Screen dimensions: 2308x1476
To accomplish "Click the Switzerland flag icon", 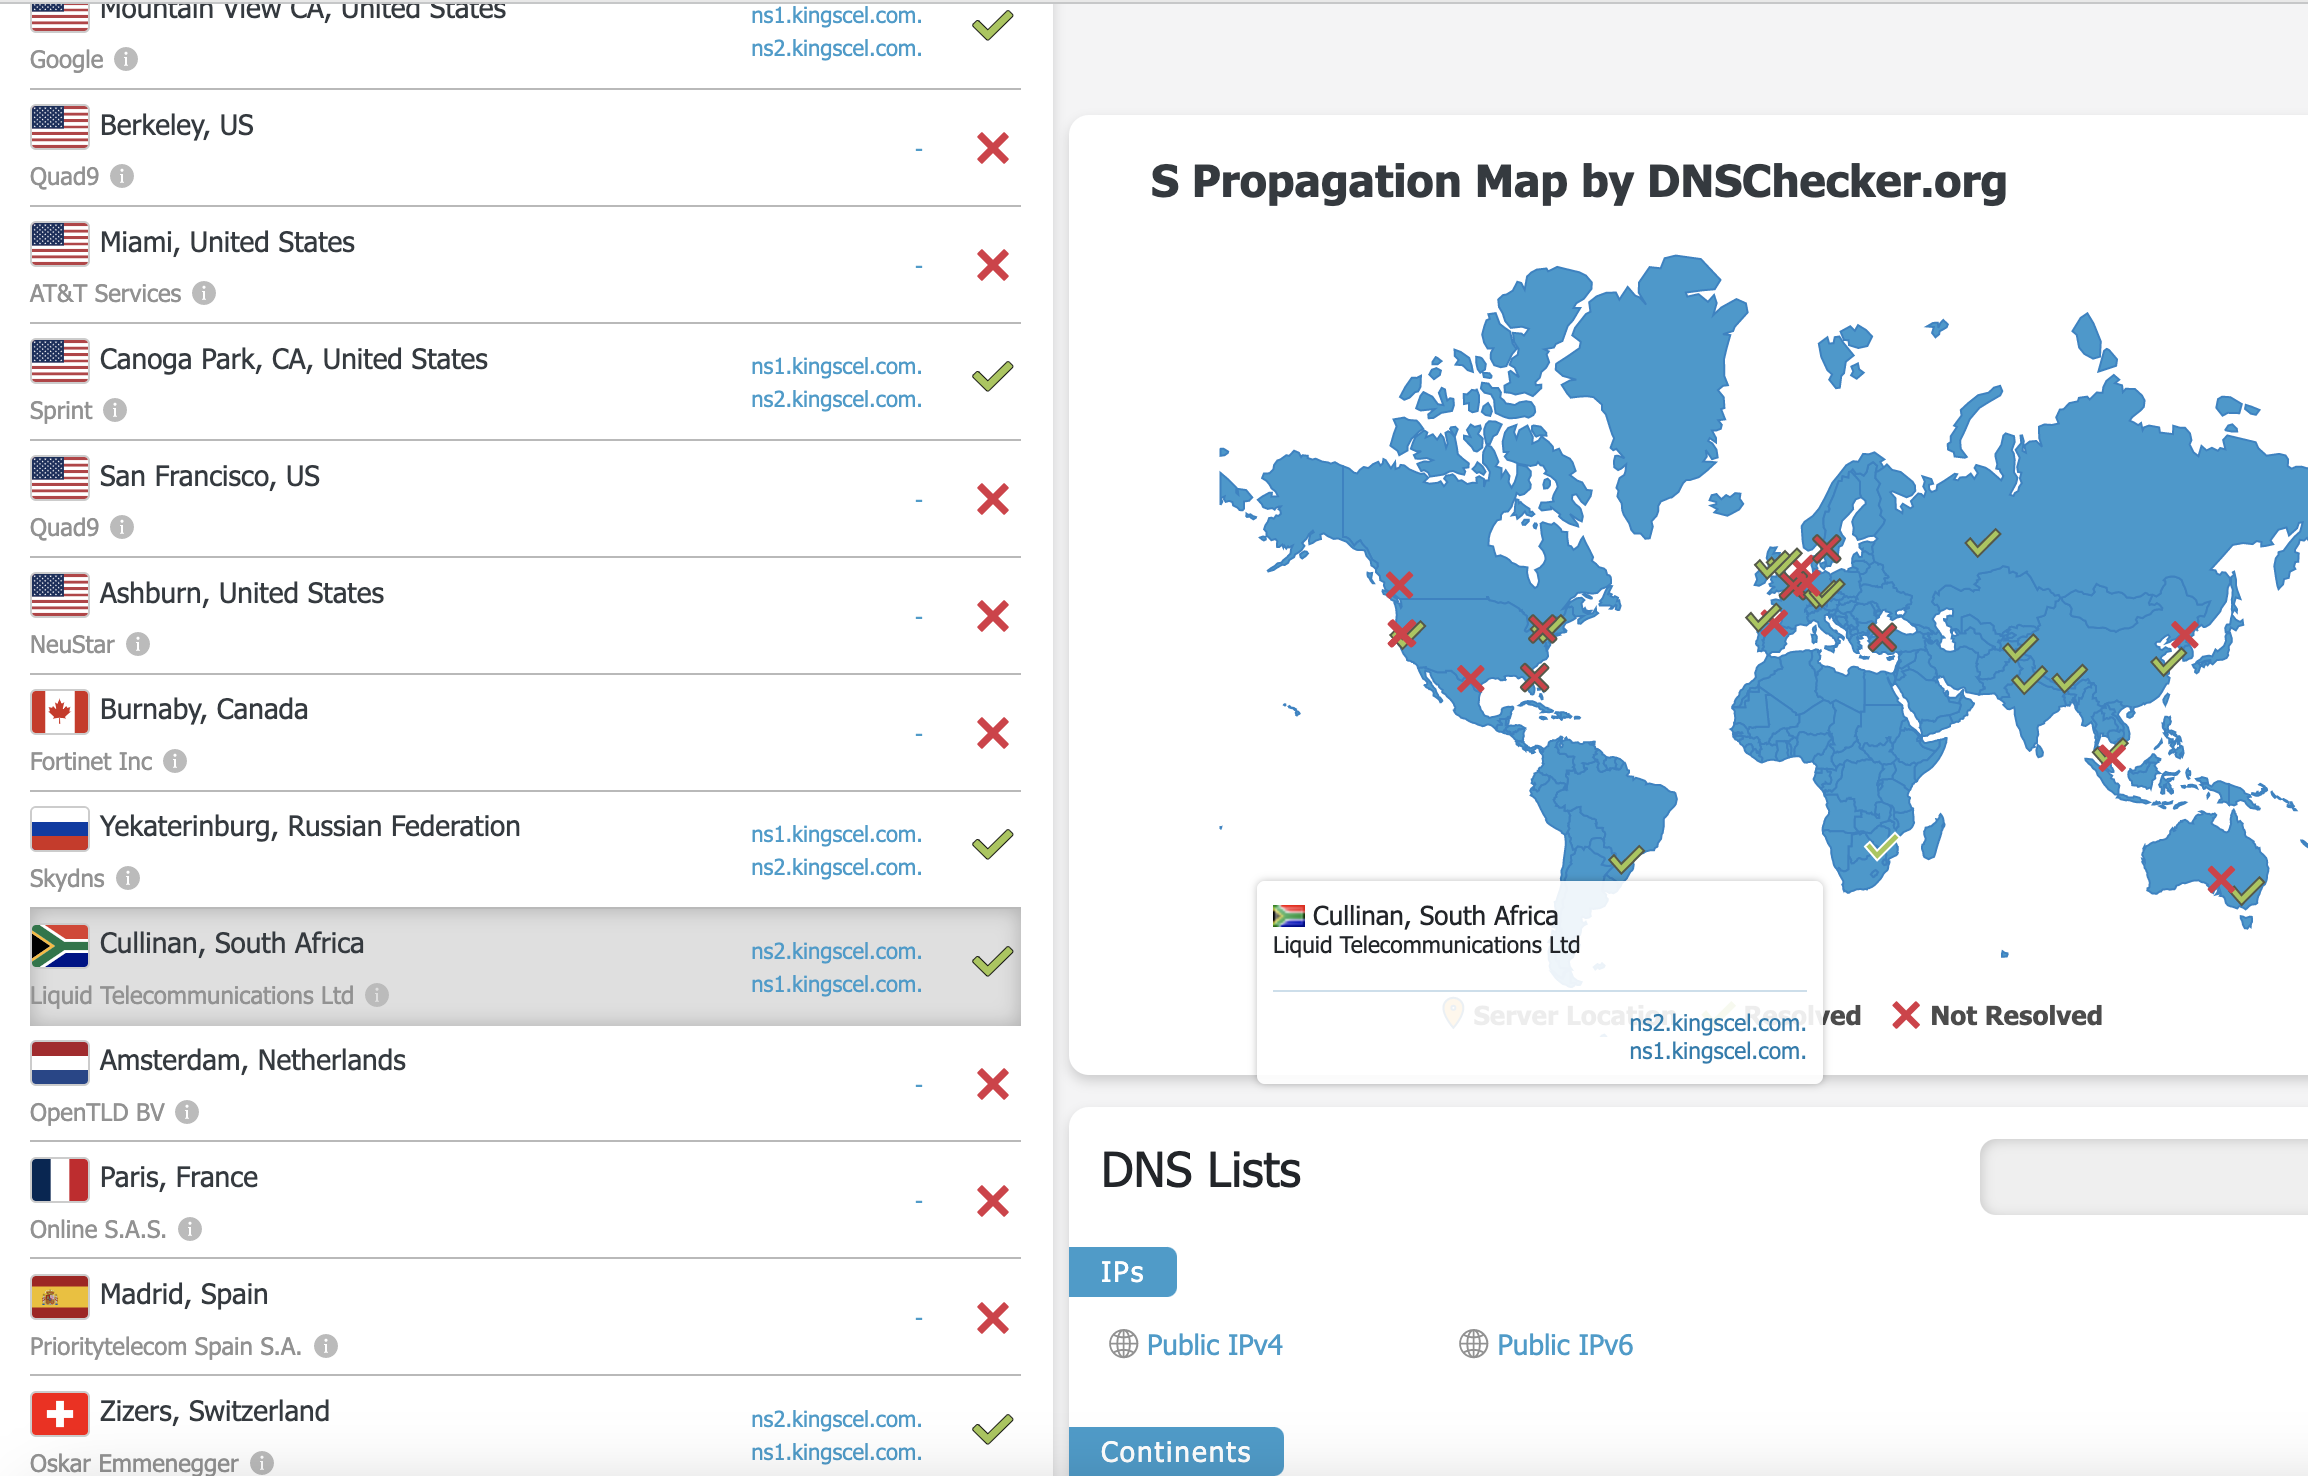I will (60, 1413).
